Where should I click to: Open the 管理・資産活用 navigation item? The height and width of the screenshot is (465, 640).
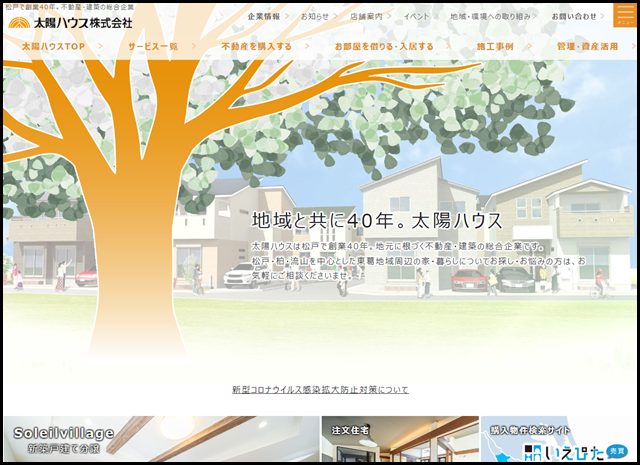(587, 47)
